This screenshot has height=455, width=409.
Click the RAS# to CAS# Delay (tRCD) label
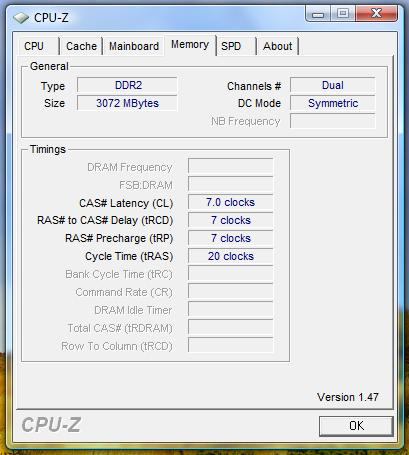tap(105, 221)
